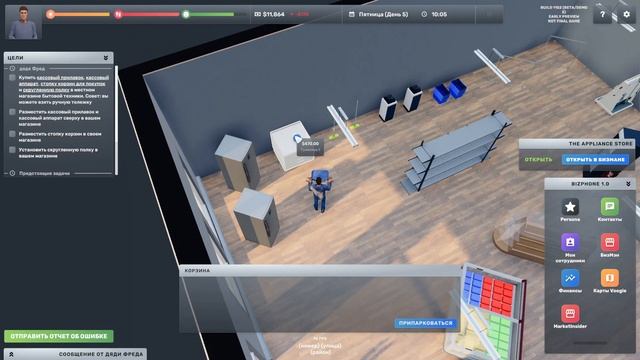Check the buy-equipment objective checkbox

(x=12, y=78)
